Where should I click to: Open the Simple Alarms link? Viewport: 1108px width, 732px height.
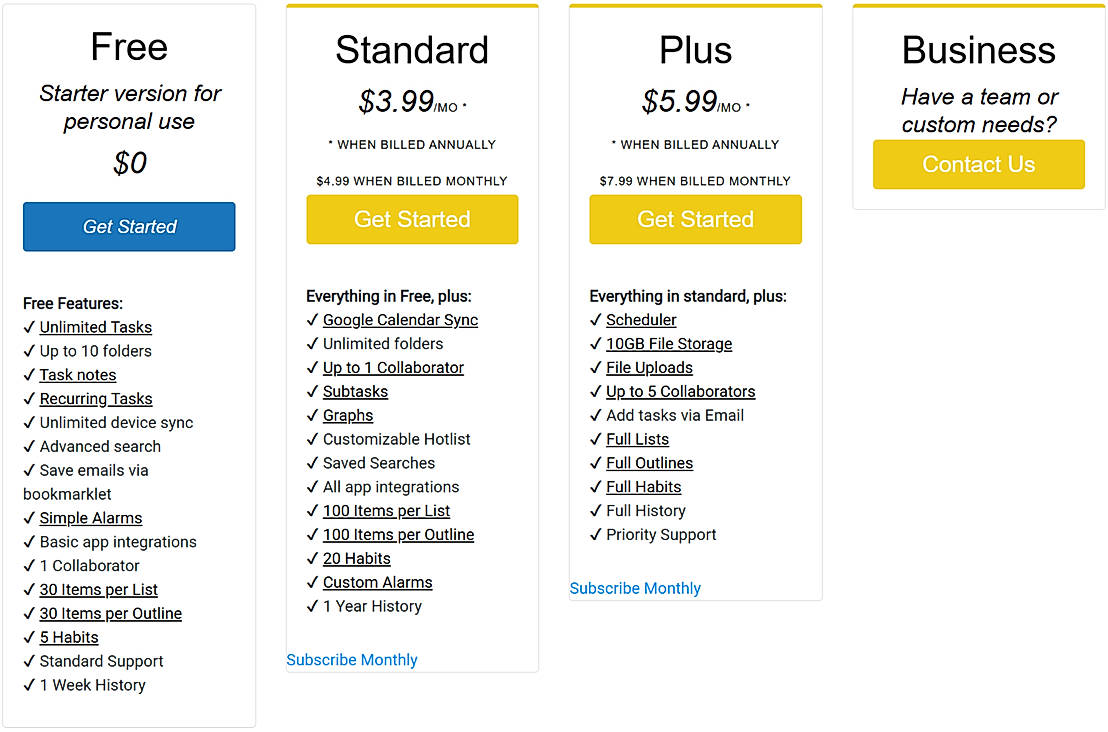pyautogui.click(x=91, y=518)
